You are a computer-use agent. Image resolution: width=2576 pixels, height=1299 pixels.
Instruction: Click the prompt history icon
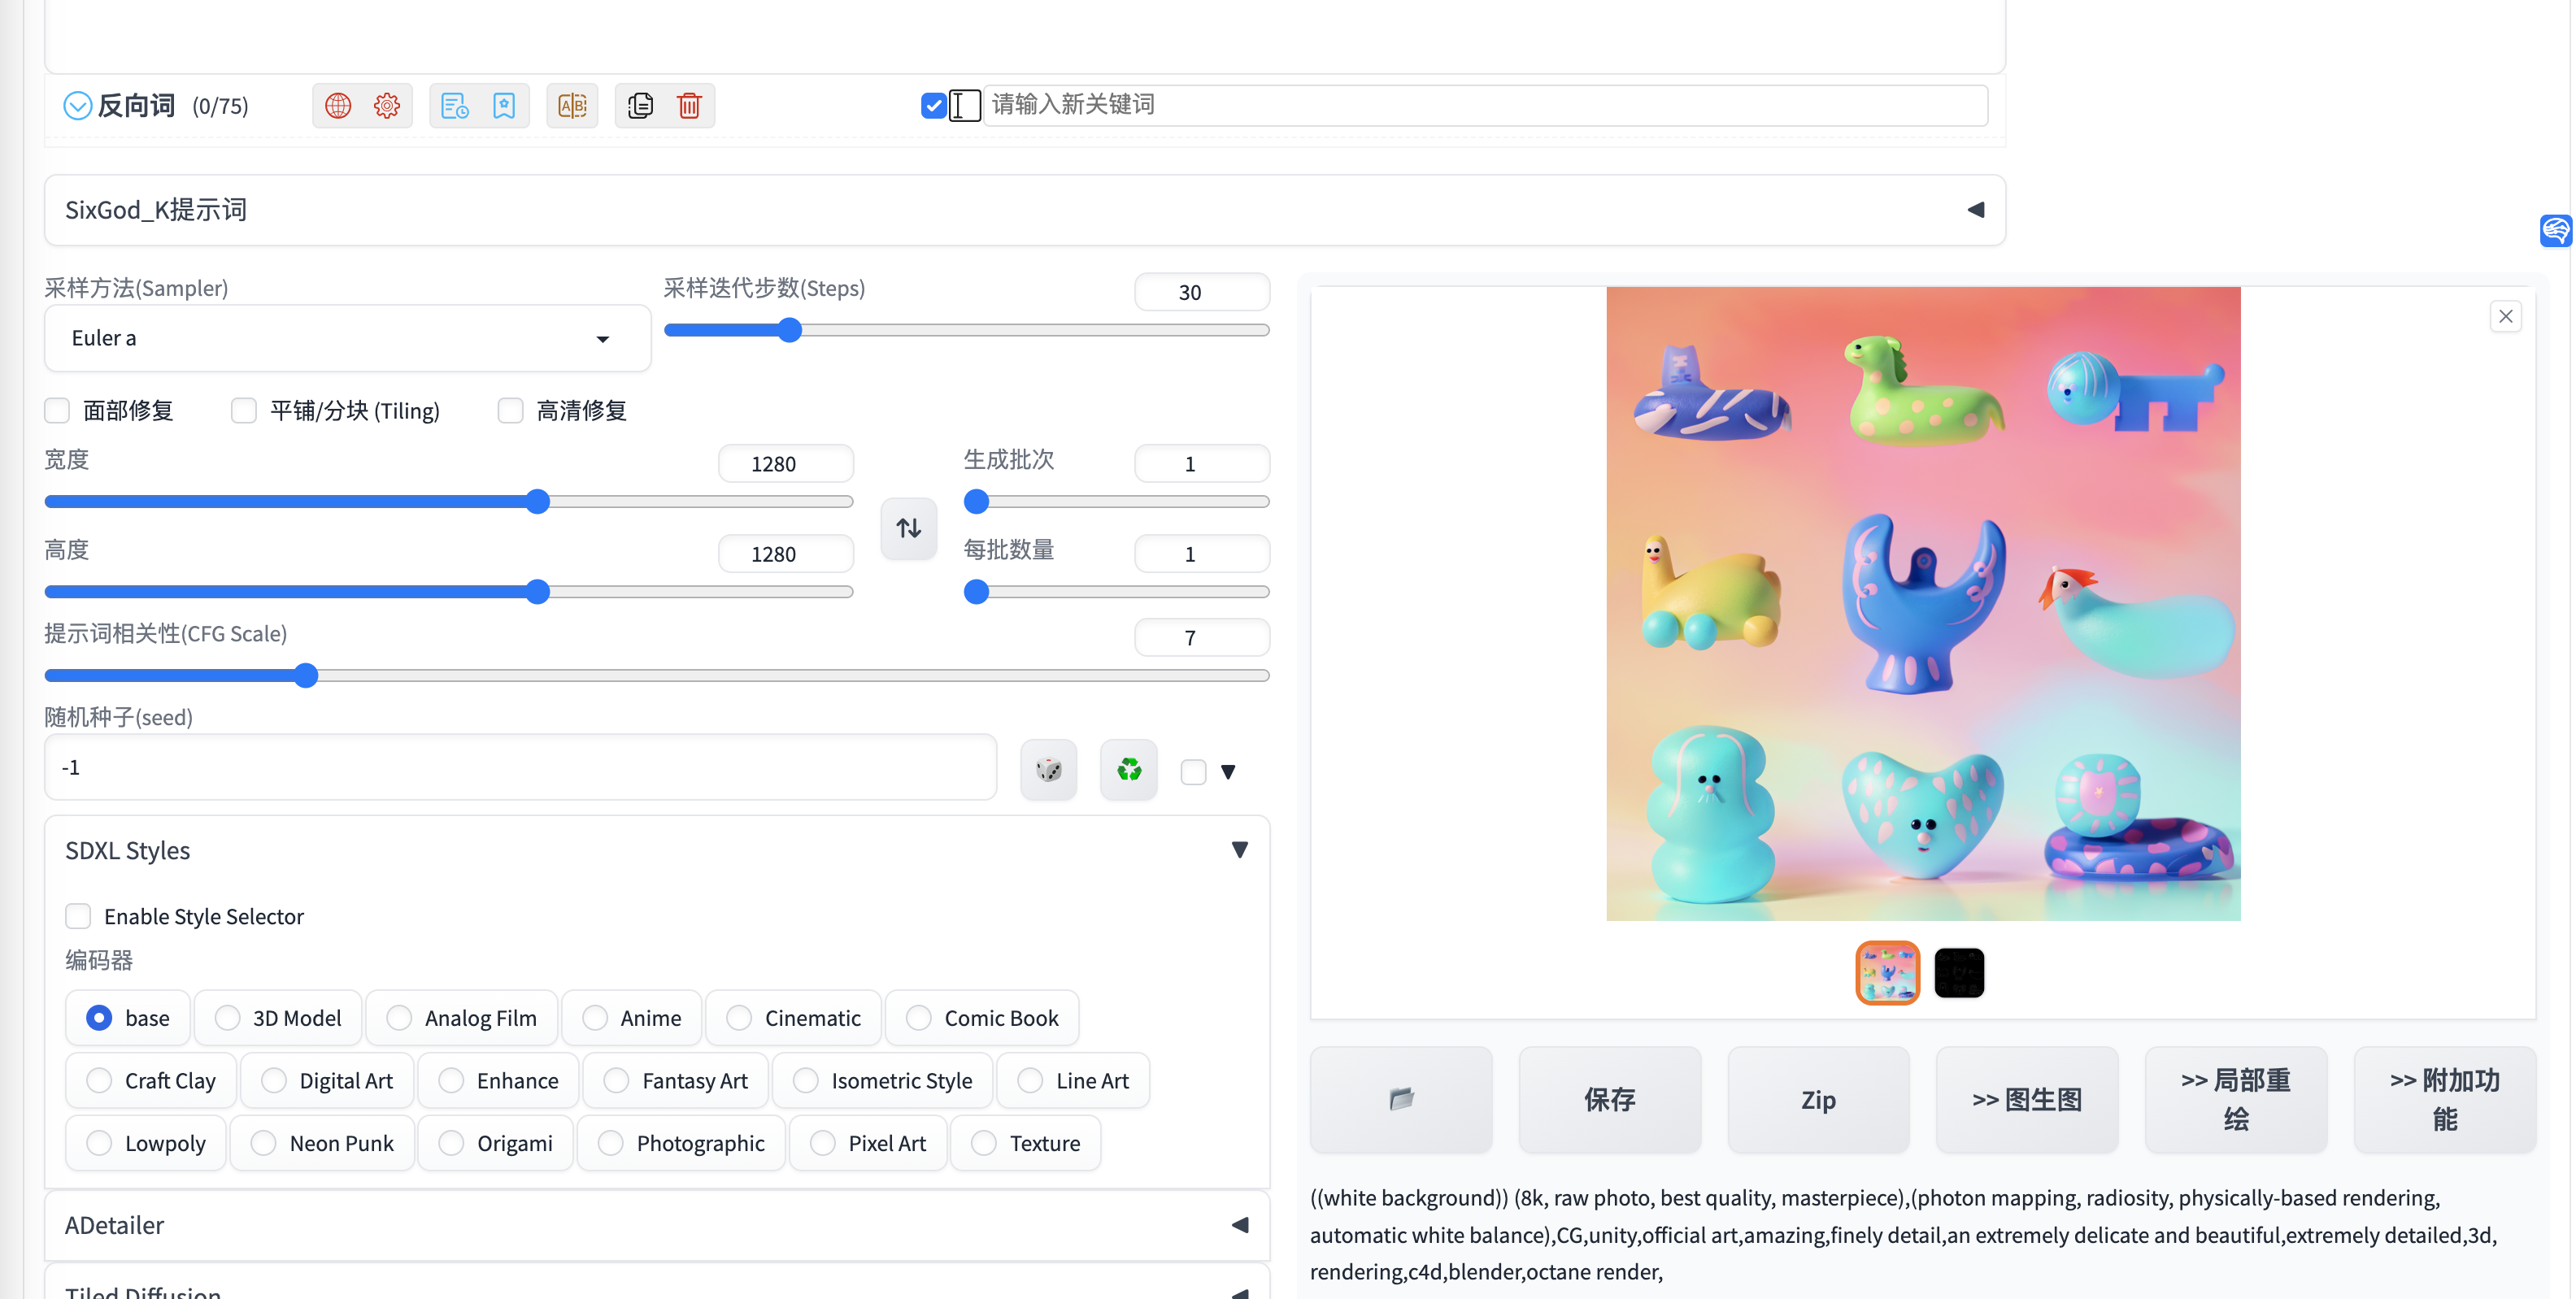click(455, 105)
